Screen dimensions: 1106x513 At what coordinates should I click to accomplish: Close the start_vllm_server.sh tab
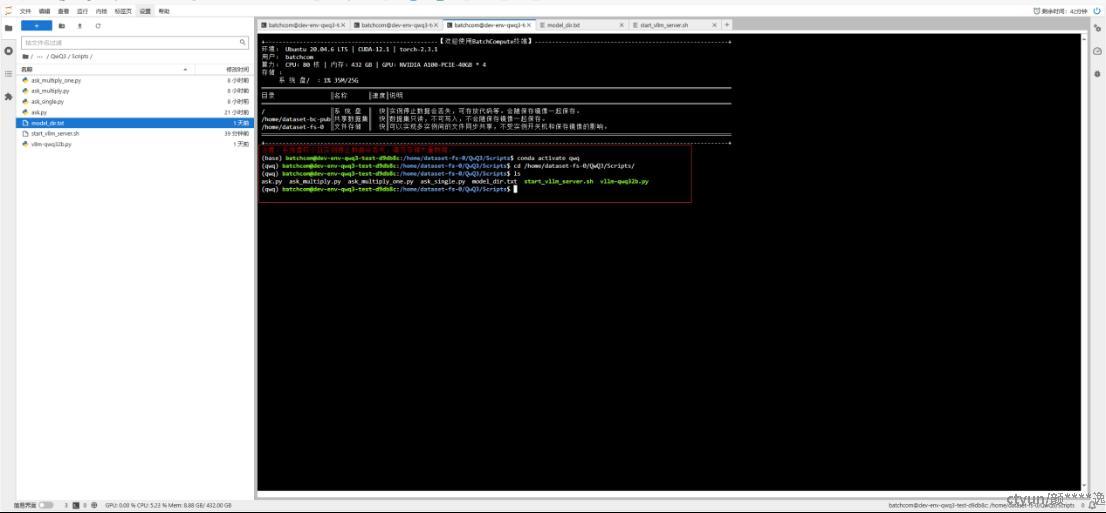715,25
